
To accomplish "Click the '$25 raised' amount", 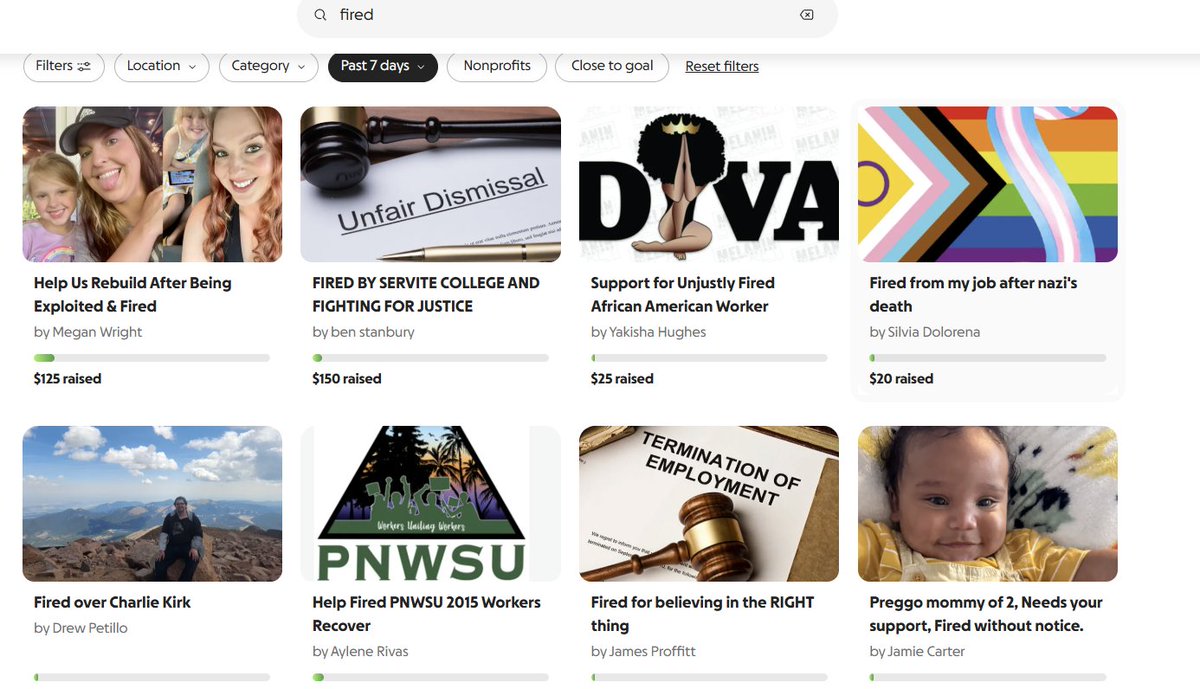I will (622, 379).
